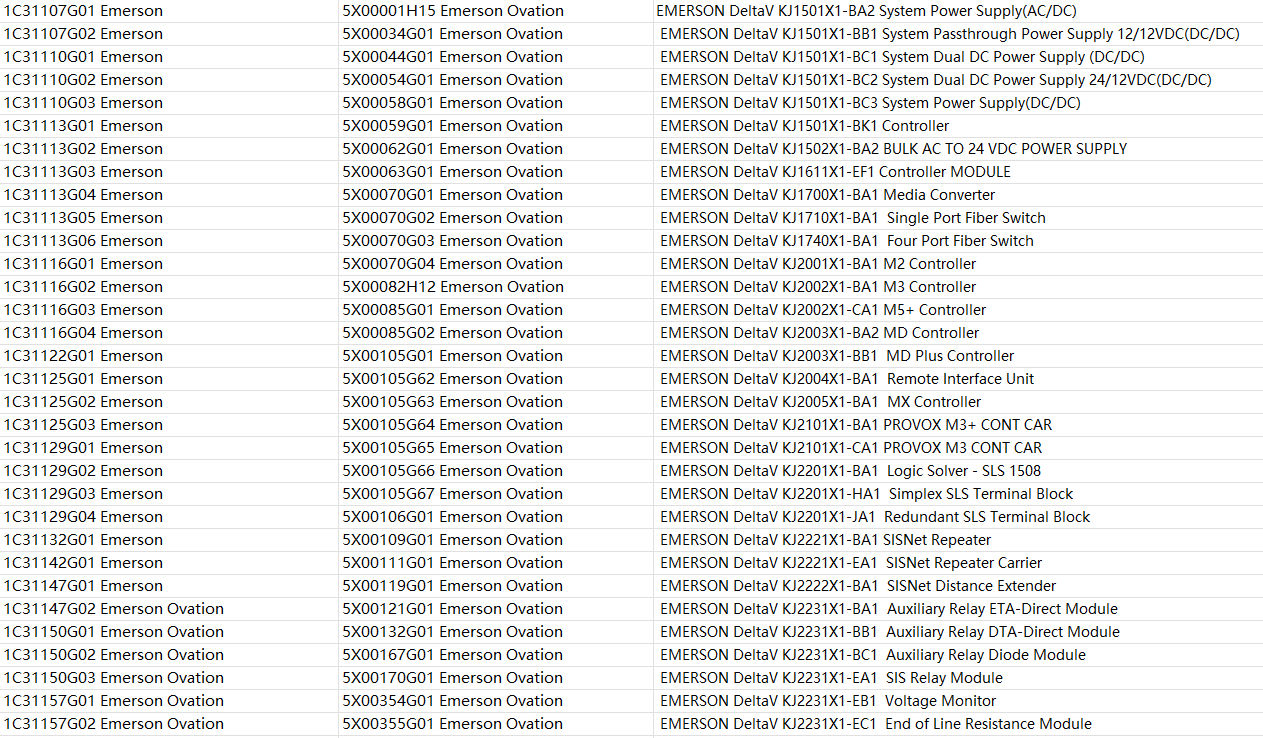Click the SISNet Distance Extender cell
Screen dimensions: 1263x738
pyautogui.click(x=857, y=586)
